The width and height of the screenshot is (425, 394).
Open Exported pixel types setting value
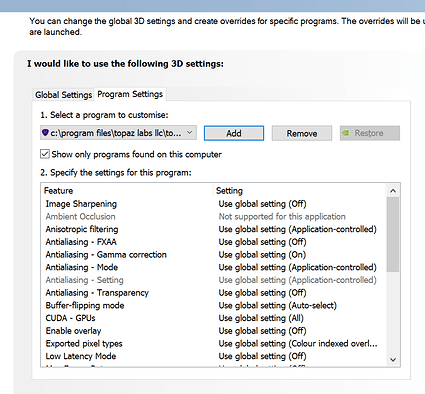298,343
